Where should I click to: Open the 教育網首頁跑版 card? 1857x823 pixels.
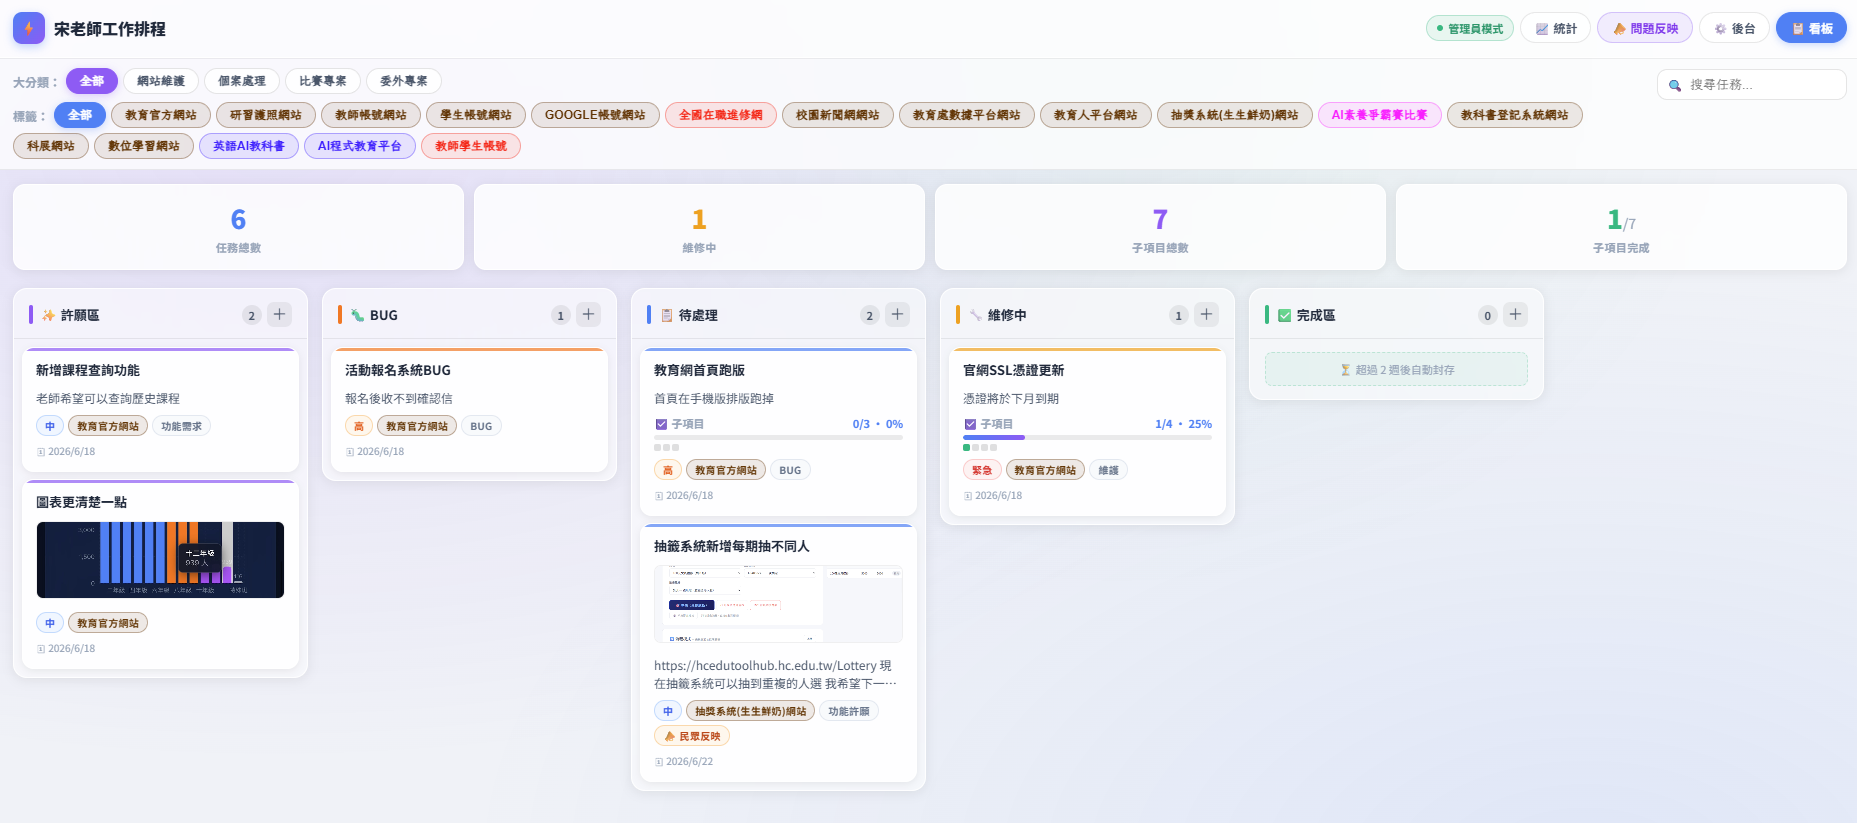pyautogui.click(x=778, y=432)
